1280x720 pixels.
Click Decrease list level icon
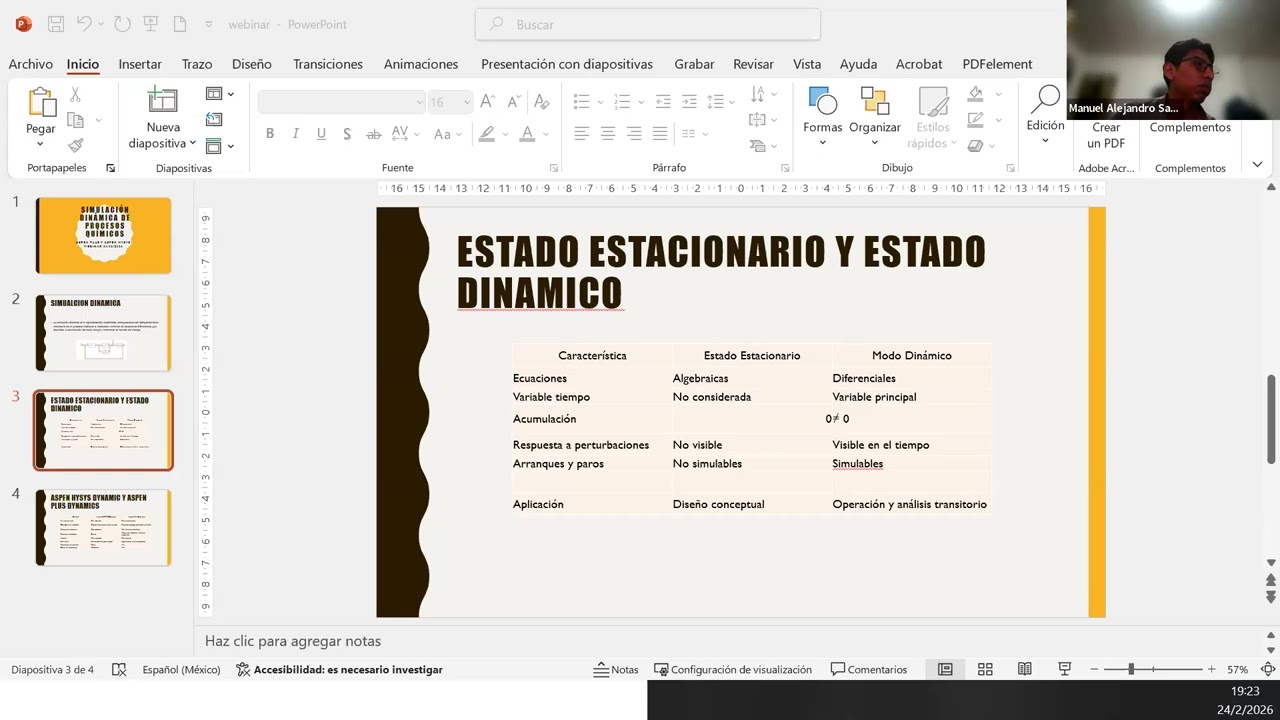(662, 101)
